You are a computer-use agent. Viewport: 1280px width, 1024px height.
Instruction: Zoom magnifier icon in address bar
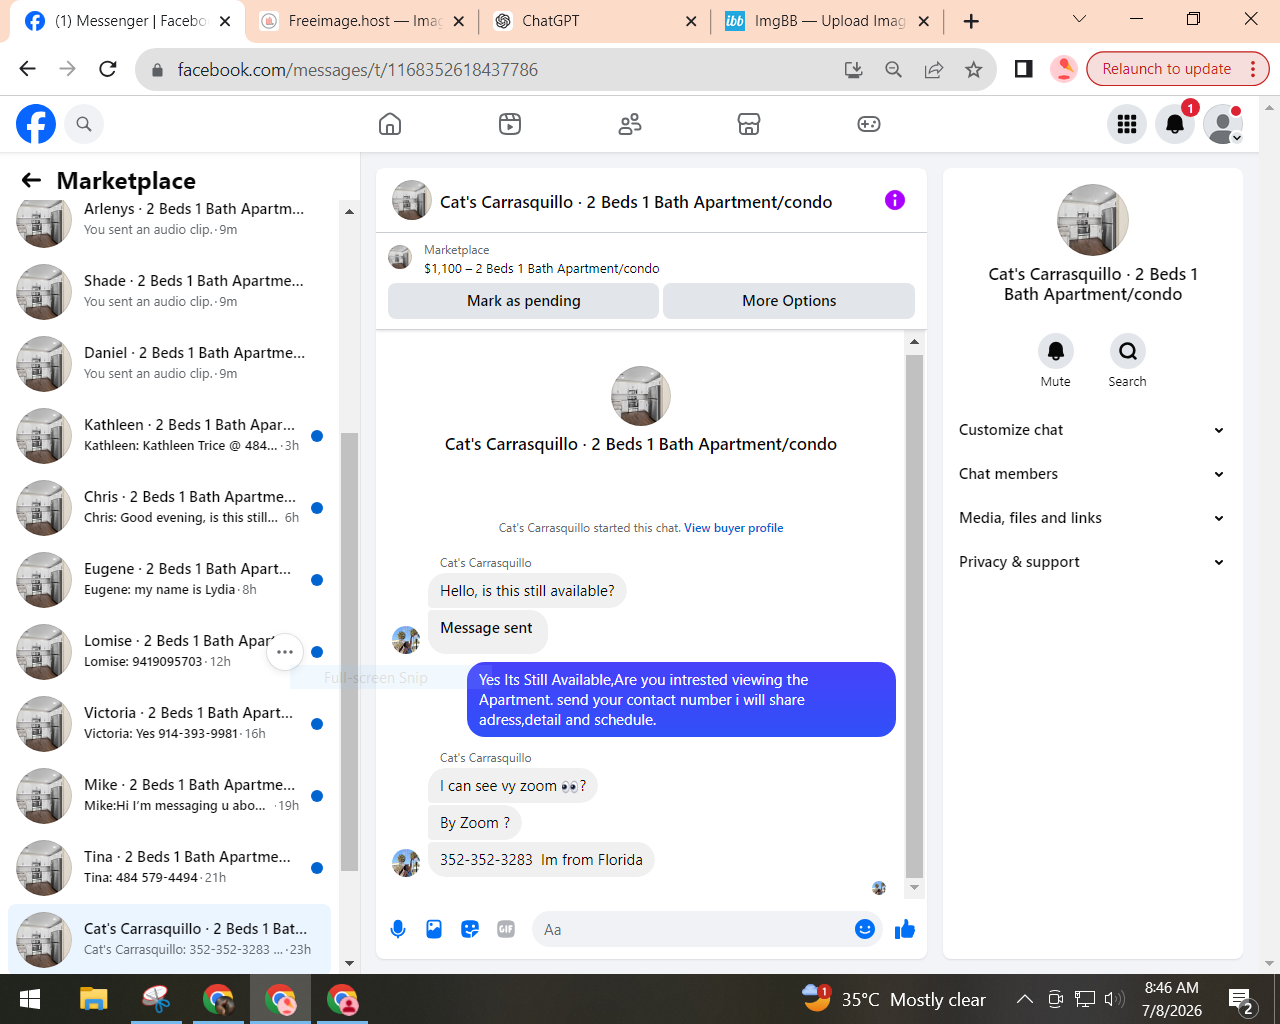pos(893,69)
